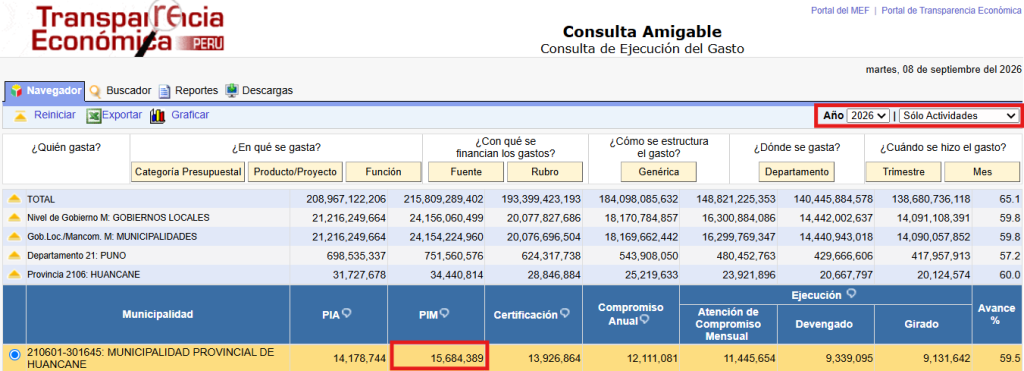Image resolution: width=1024 pixels, height=371 pixels.
Task: Select the Municipalidad Provincial de Huancane radio button
Action: (14, 355)
